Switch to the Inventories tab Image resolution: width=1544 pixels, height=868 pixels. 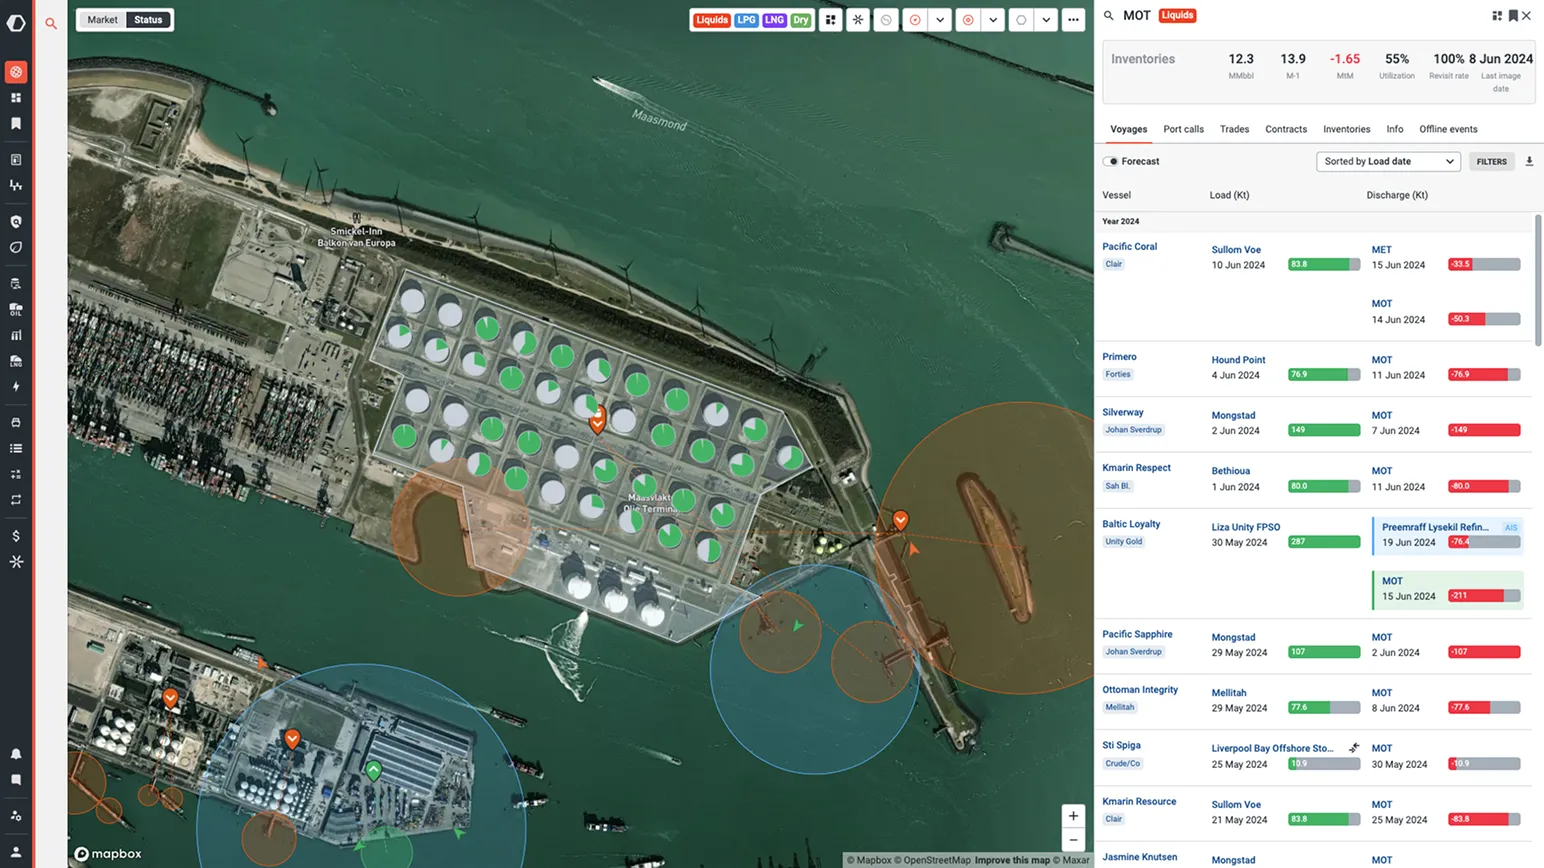pyautogui.click(x=1346, y=129)
